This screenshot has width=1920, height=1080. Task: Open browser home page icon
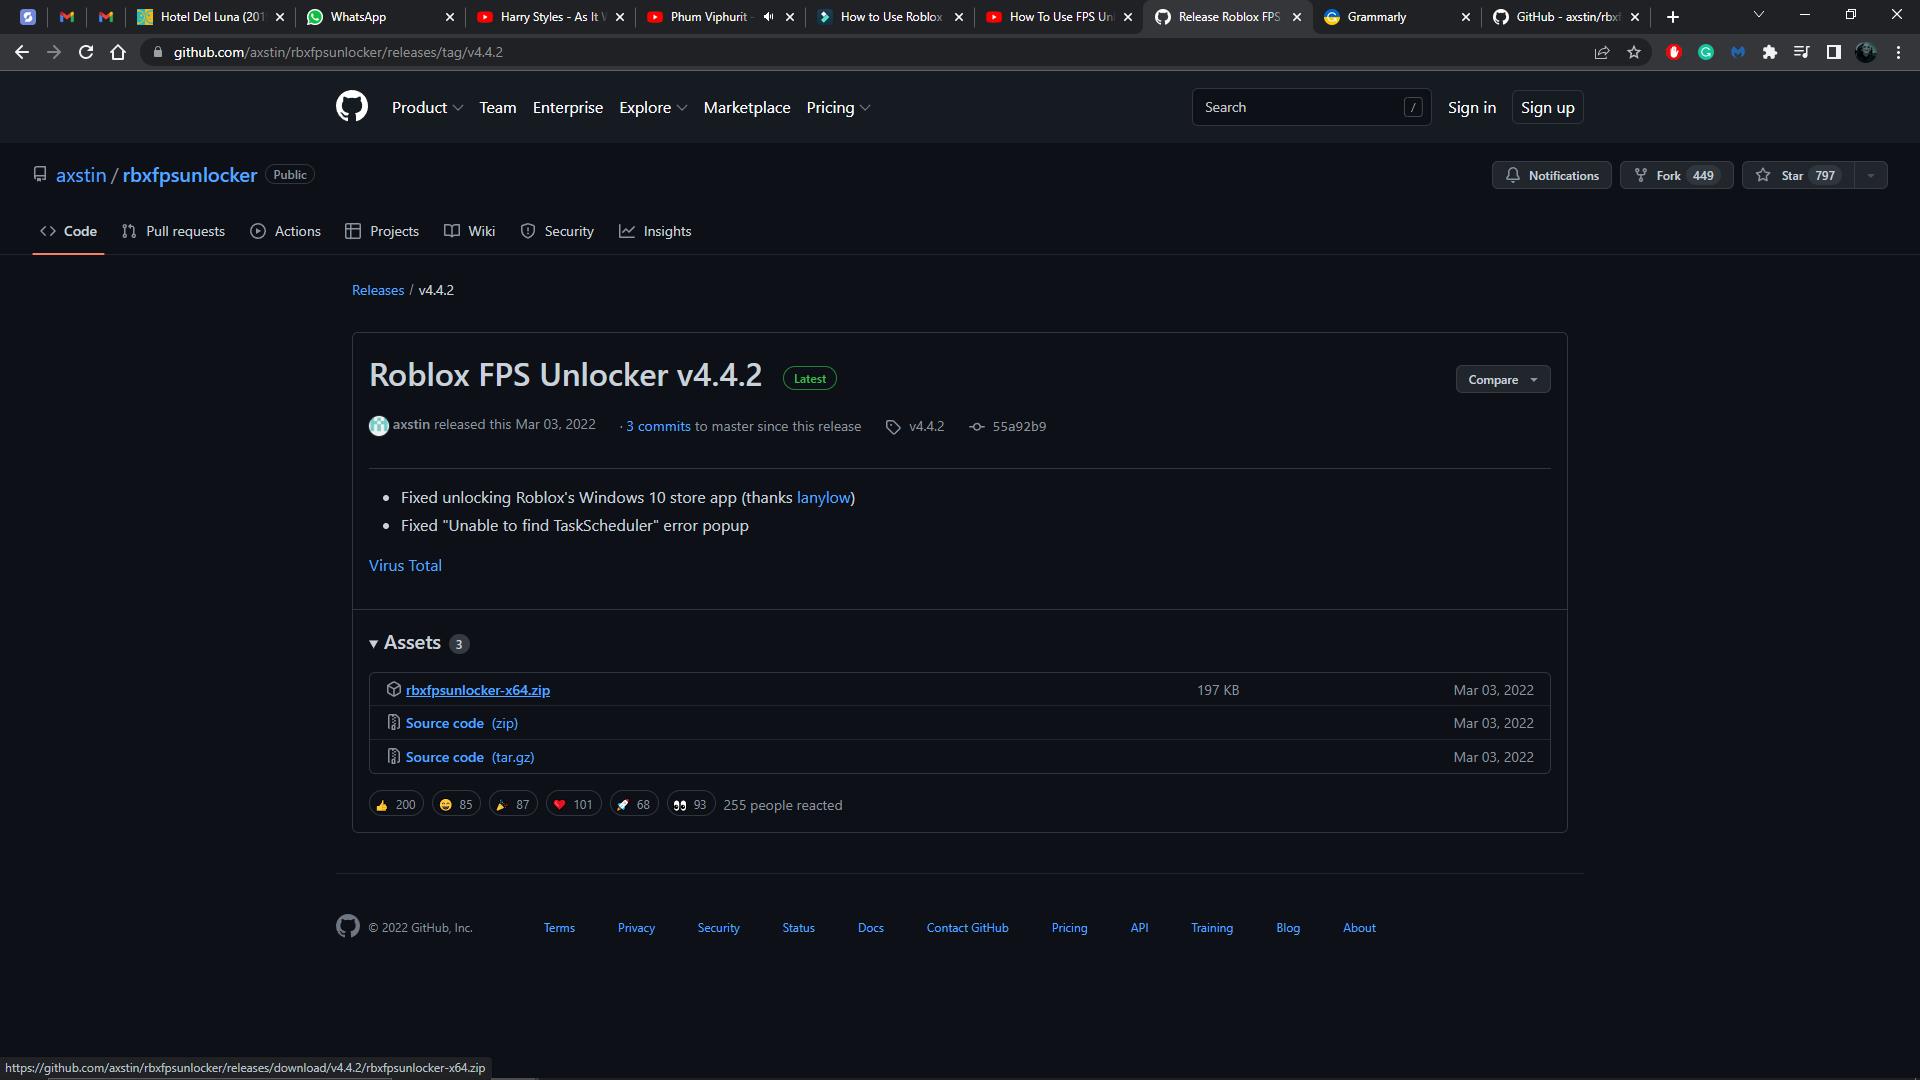118,52
